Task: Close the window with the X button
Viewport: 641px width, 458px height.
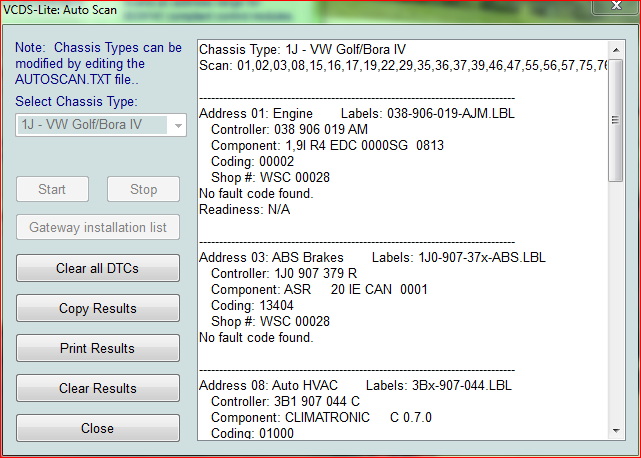Action: tap(616, 6)
